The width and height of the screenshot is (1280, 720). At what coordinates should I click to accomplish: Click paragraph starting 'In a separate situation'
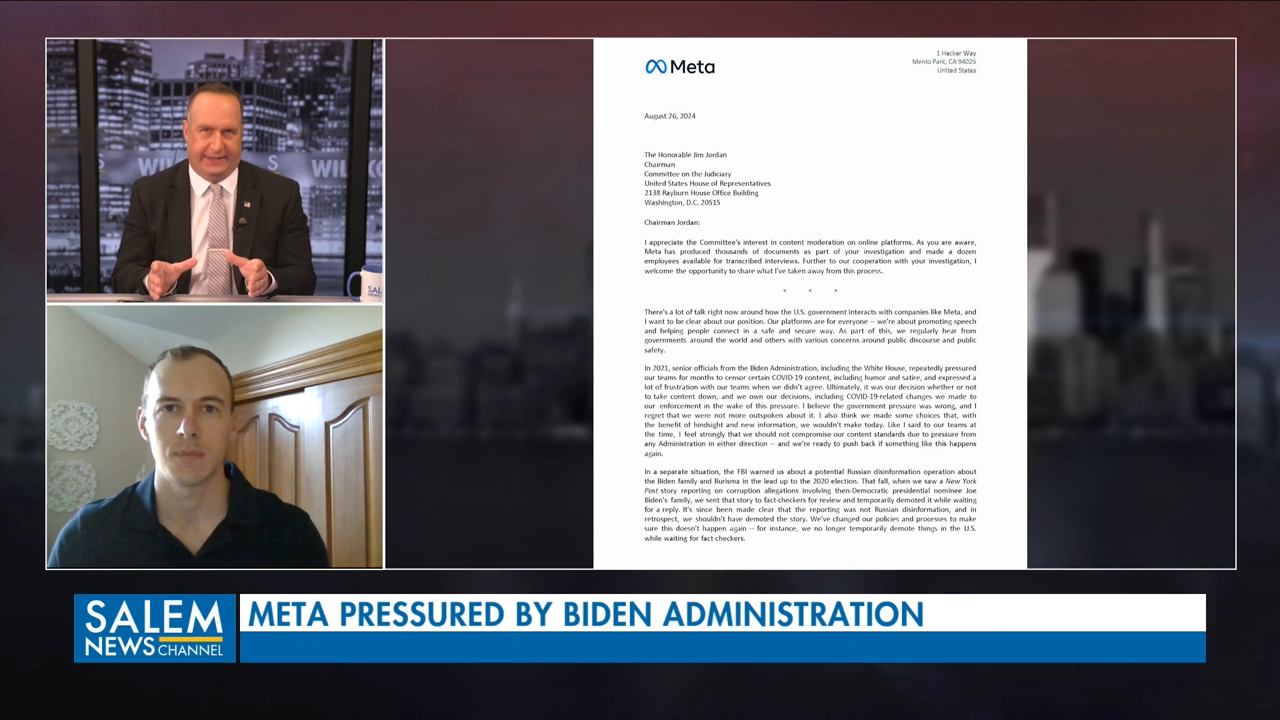coord(810,505)
